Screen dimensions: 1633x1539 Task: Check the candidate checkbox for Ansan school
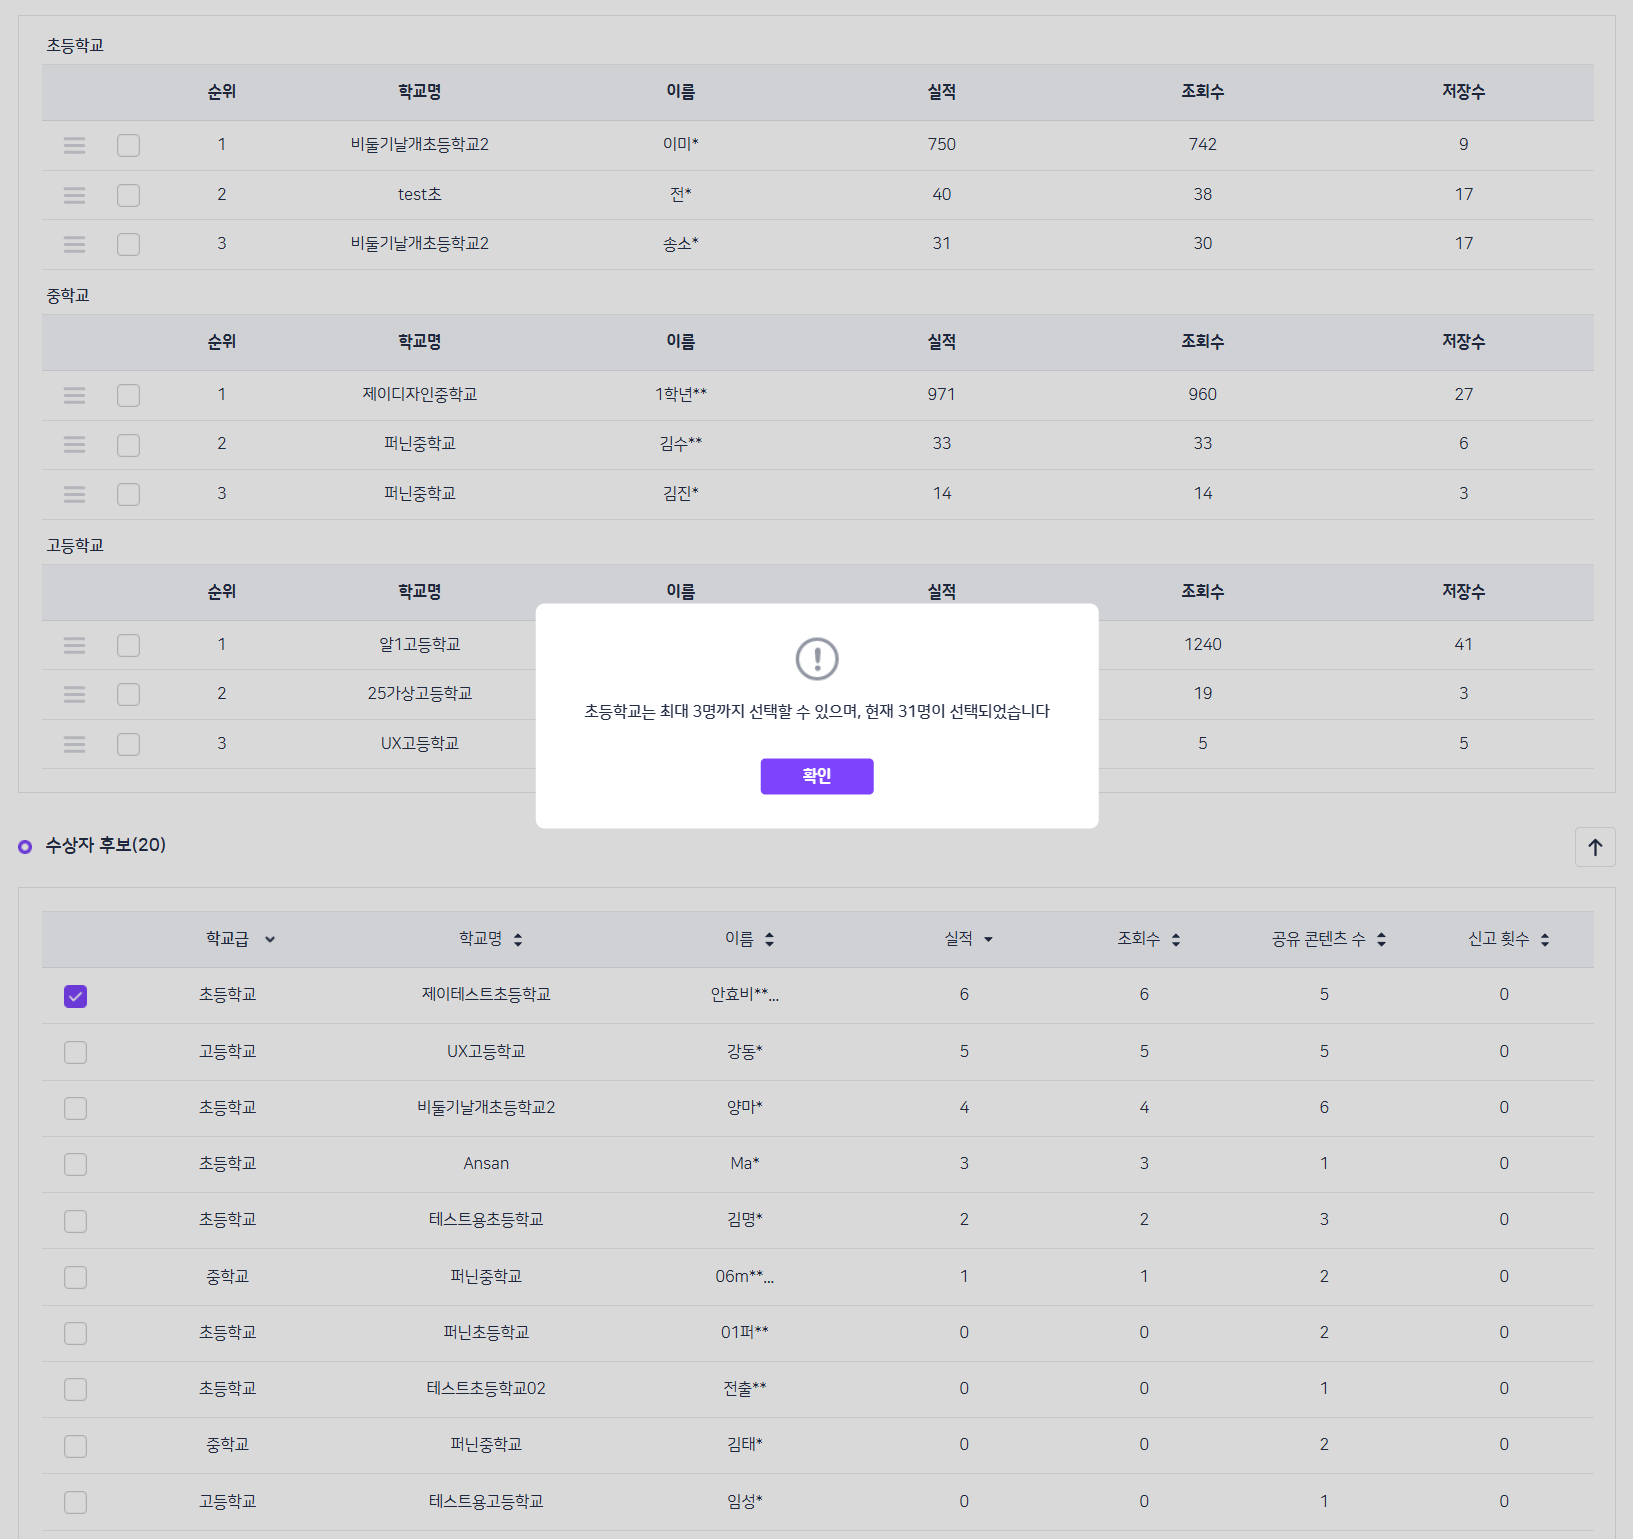75,1164
